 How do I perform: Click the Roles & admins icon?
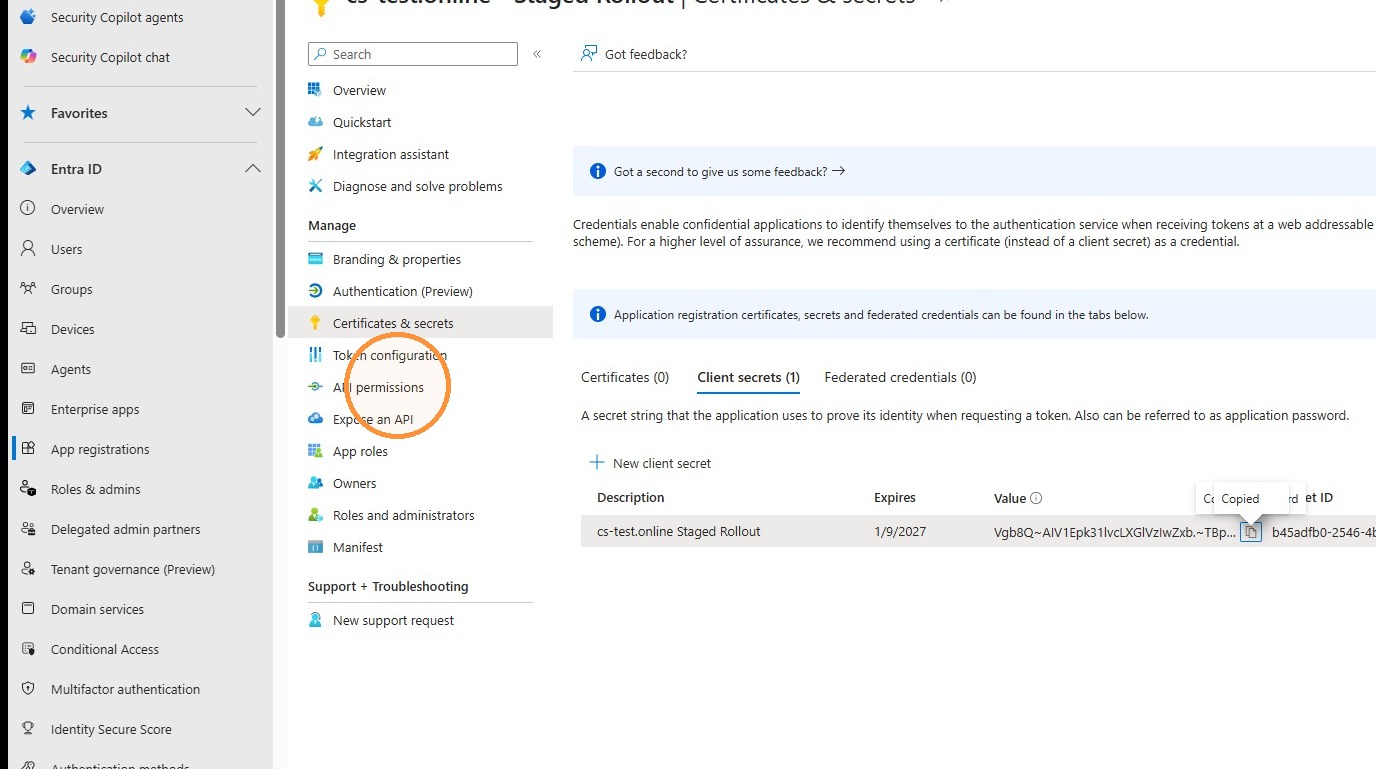click(x=28, y=489)
